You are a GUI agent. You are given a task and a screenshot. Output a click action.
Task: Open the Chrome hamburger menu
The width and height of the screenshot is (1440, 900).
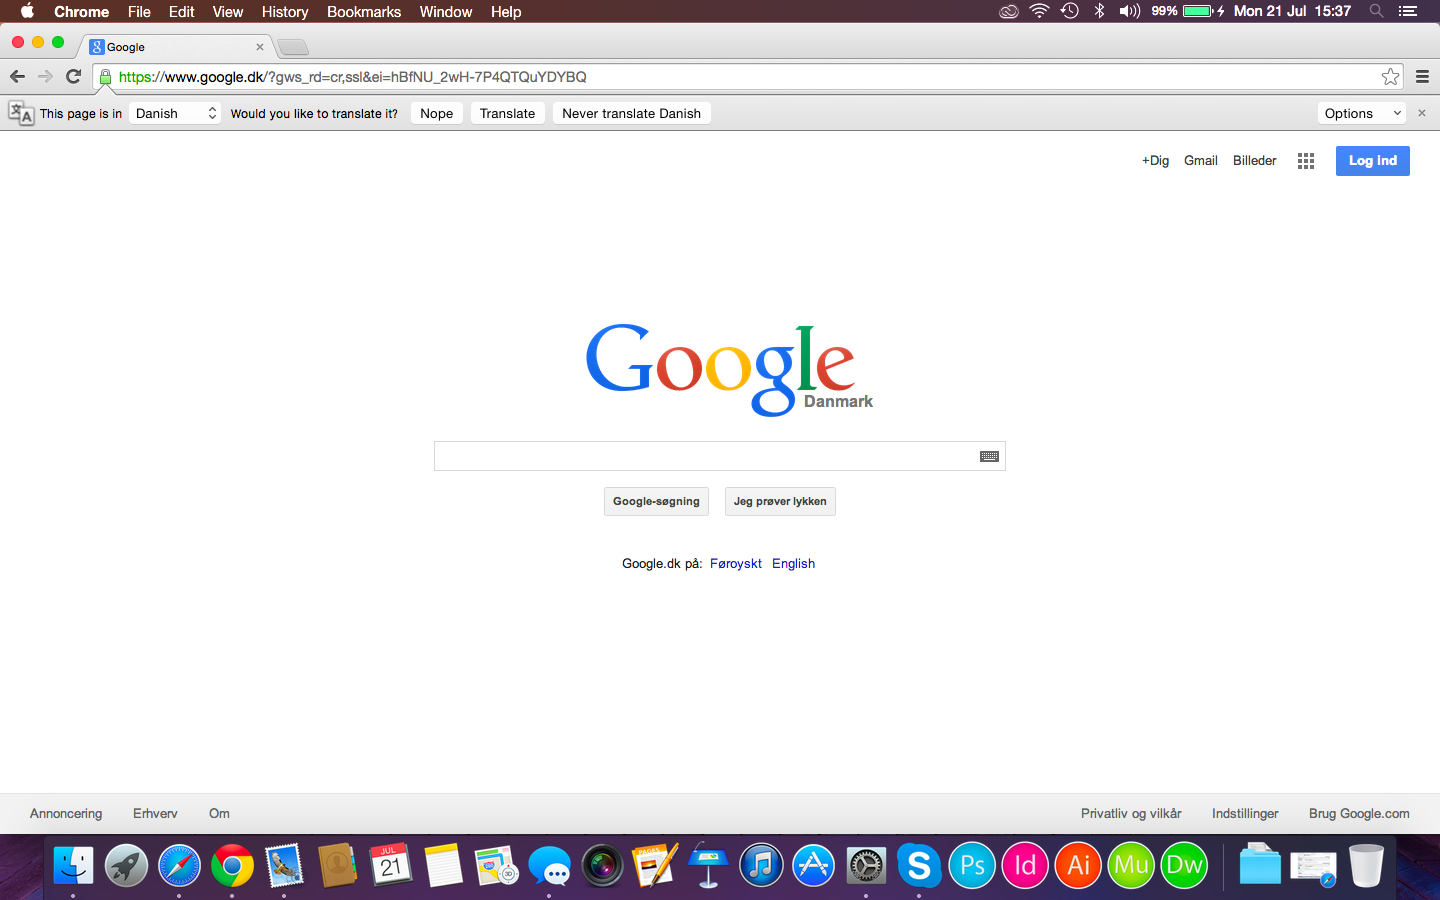click(x=1422, y=77)
